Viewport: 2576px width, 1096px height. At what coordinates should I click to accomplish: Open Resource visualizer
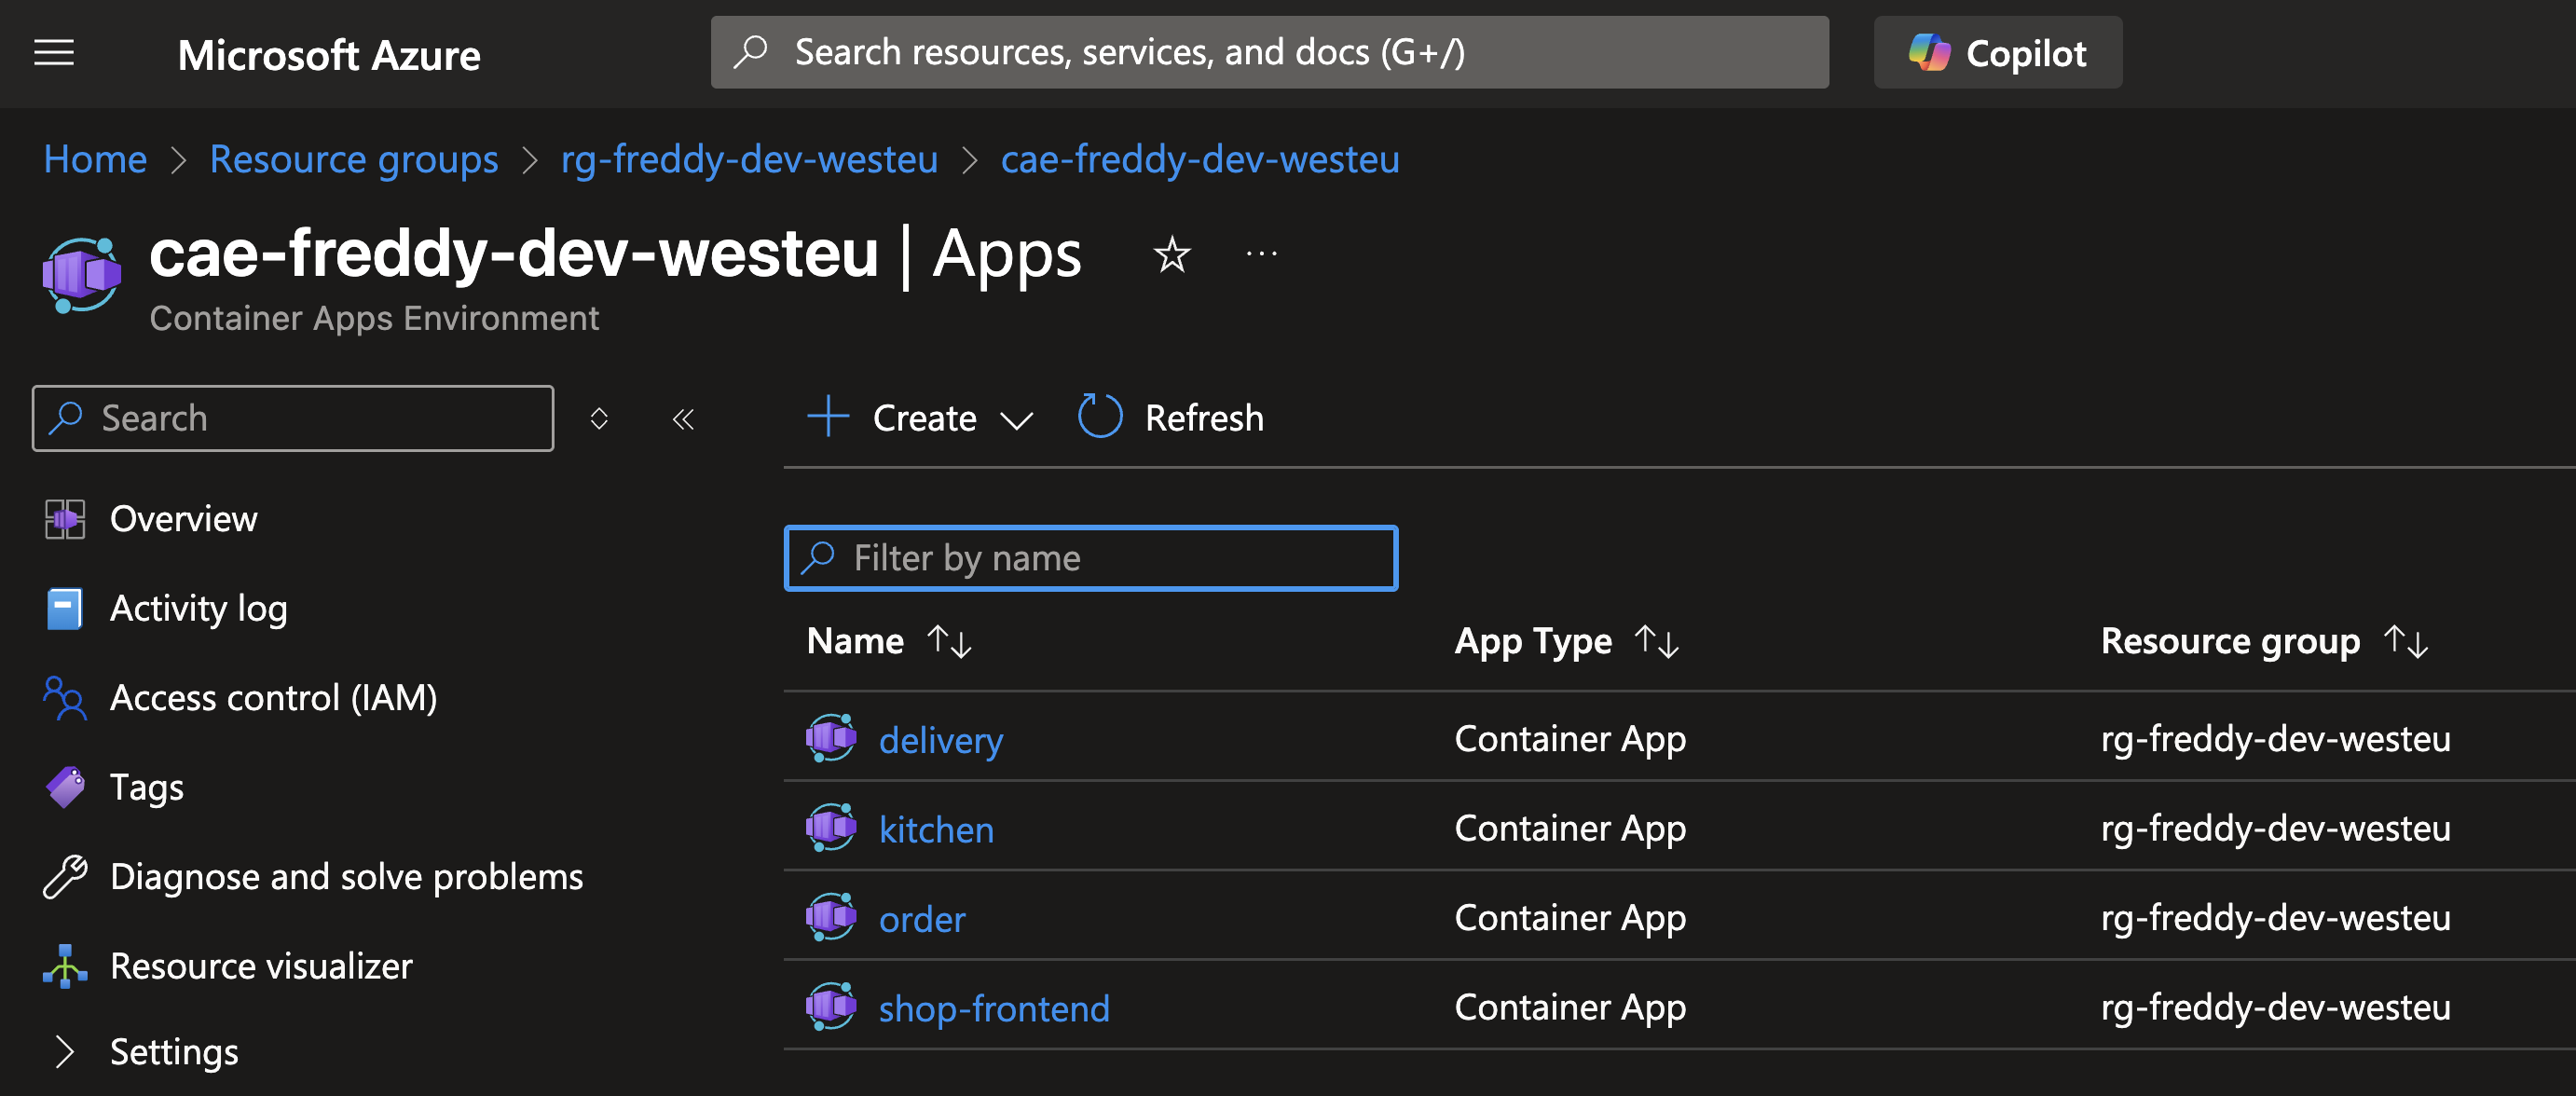[261, 967]
